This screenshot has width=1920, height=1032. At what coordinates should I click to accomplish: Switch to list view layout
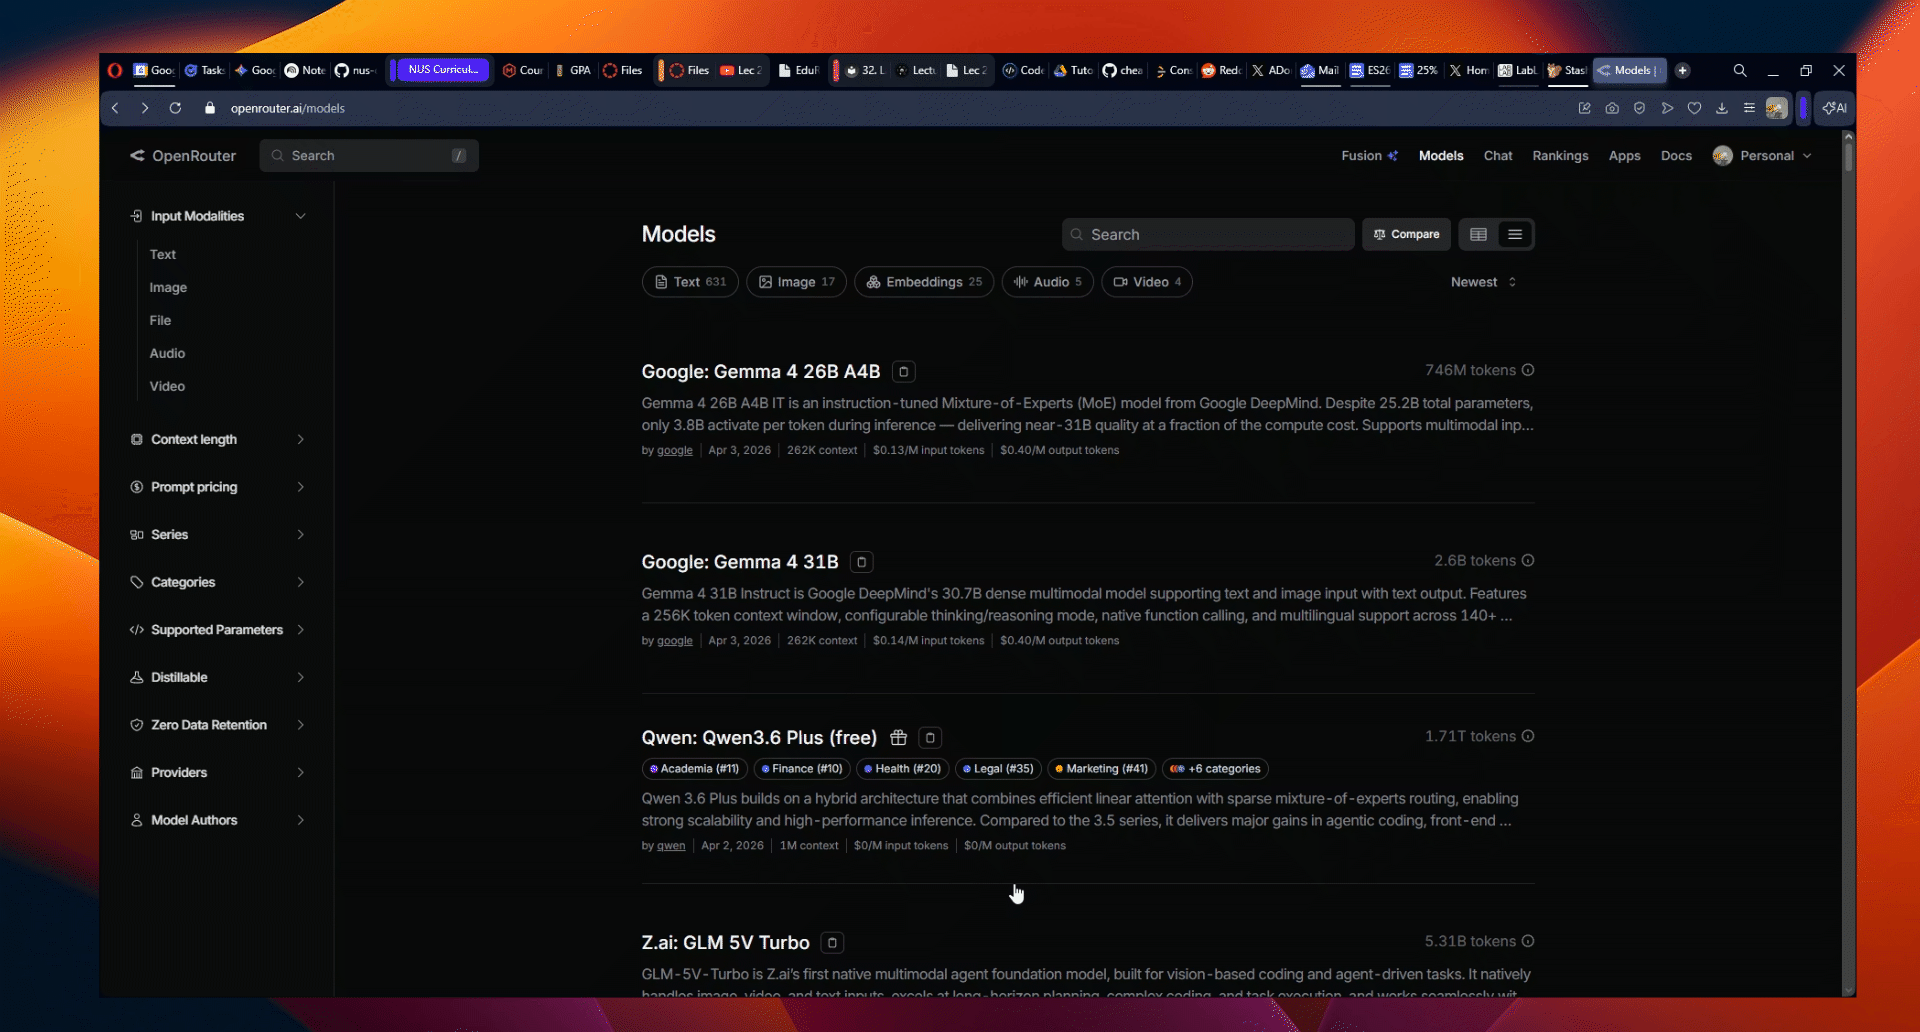coord(1515,234)
